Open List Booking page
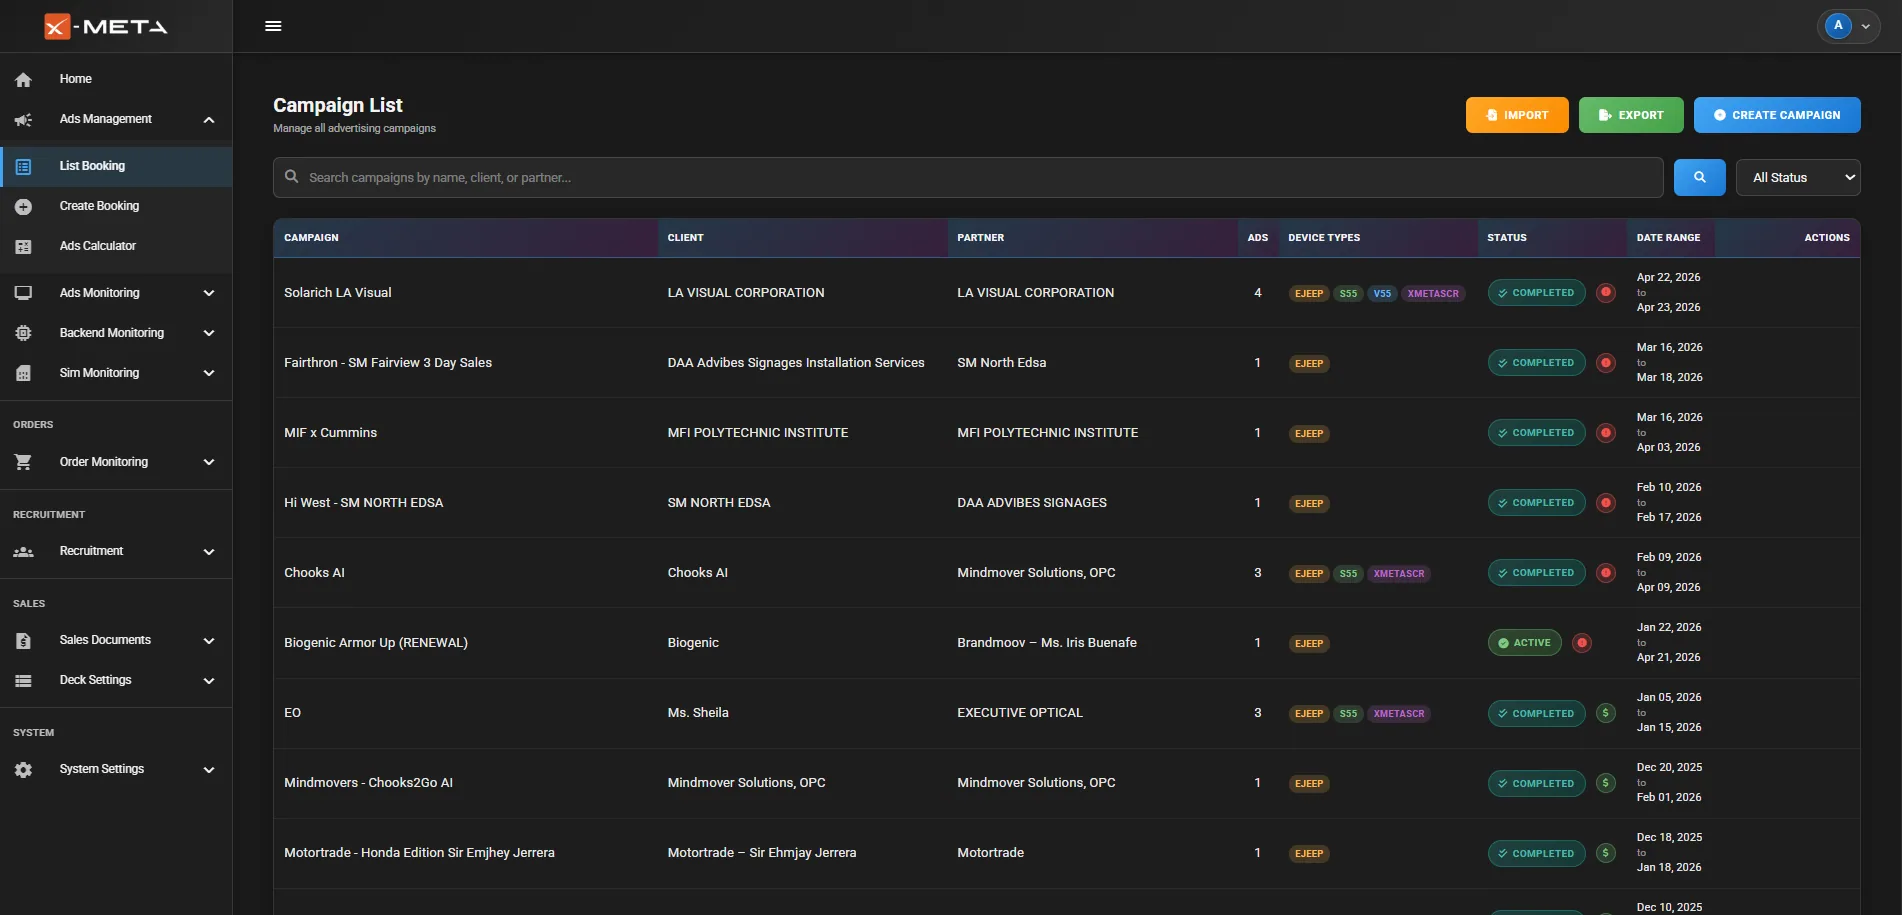 116,166
